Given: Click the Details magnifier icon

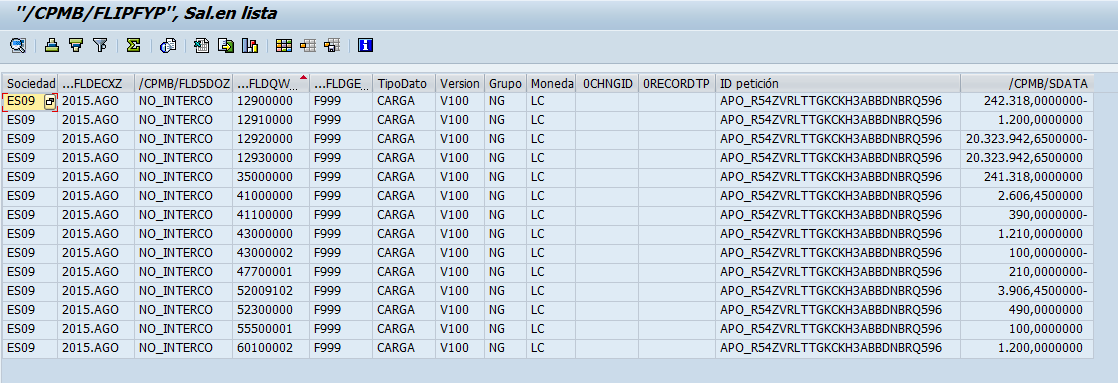Looking at the screenshot, I should click(18, 46).
